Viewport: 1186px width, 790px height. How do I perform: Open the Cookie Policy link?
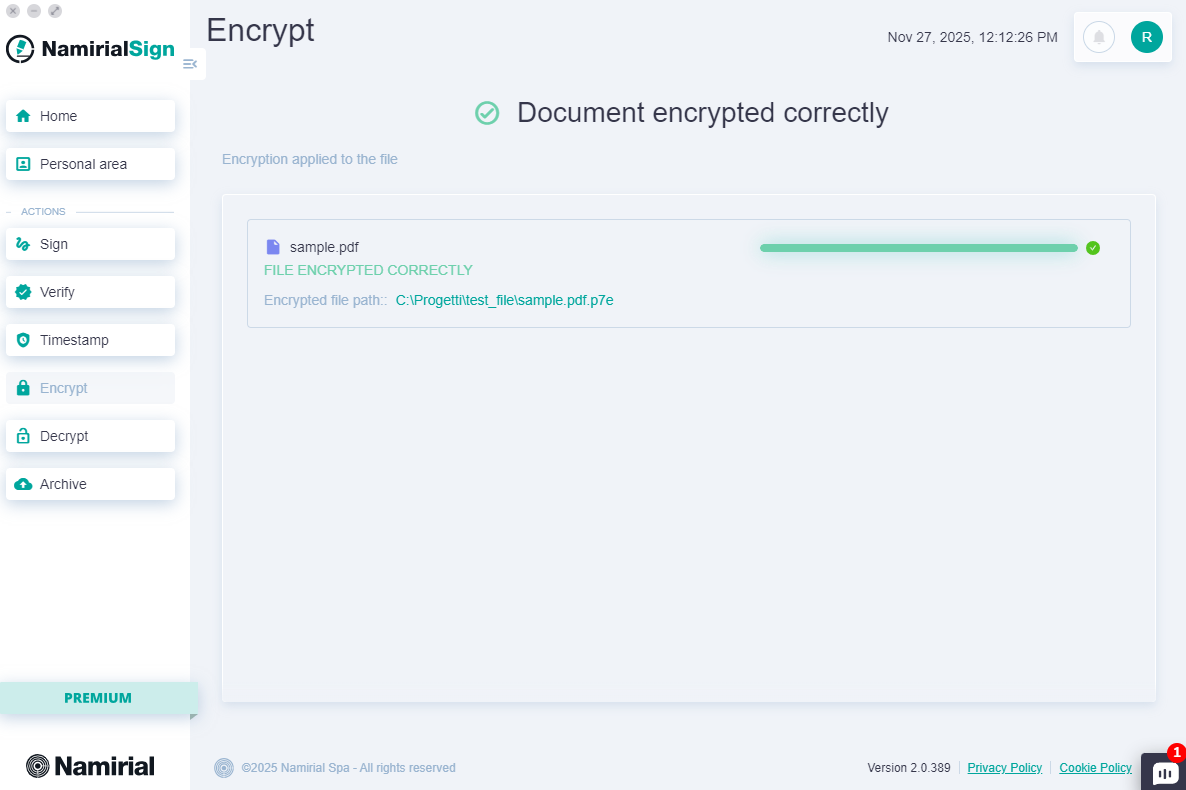click(1095, 767)
